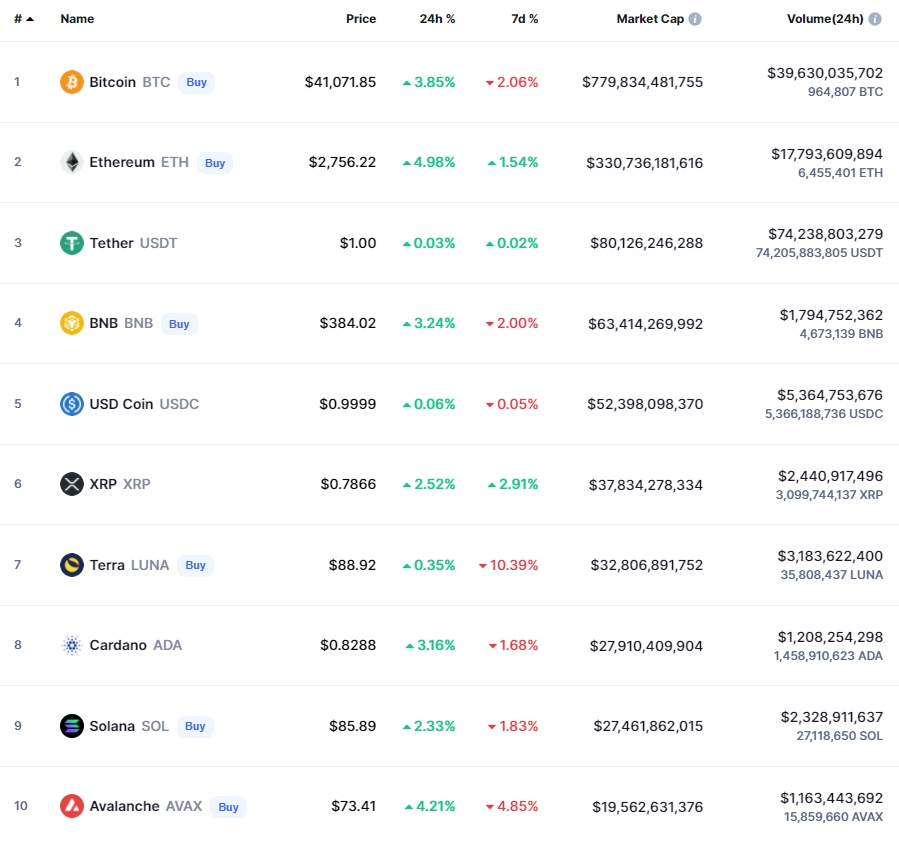The width and height of the screenshot is (899, 846).
Task: Click the Buy button next to Solana
Action: (195, 726)
